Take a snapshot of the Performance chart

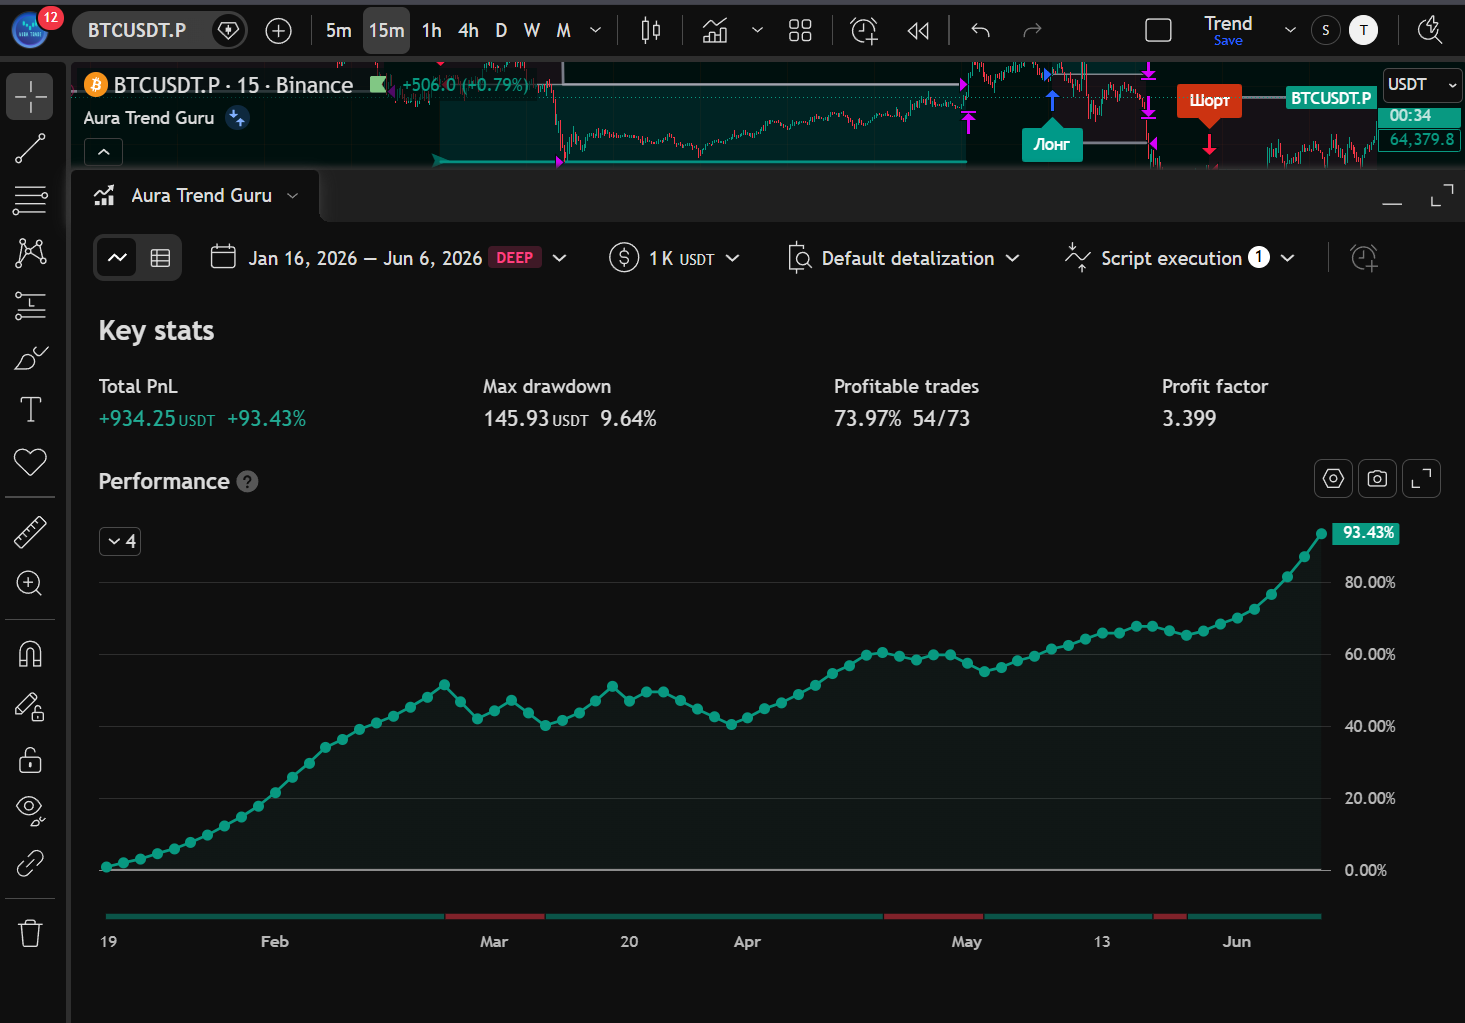1377,479
